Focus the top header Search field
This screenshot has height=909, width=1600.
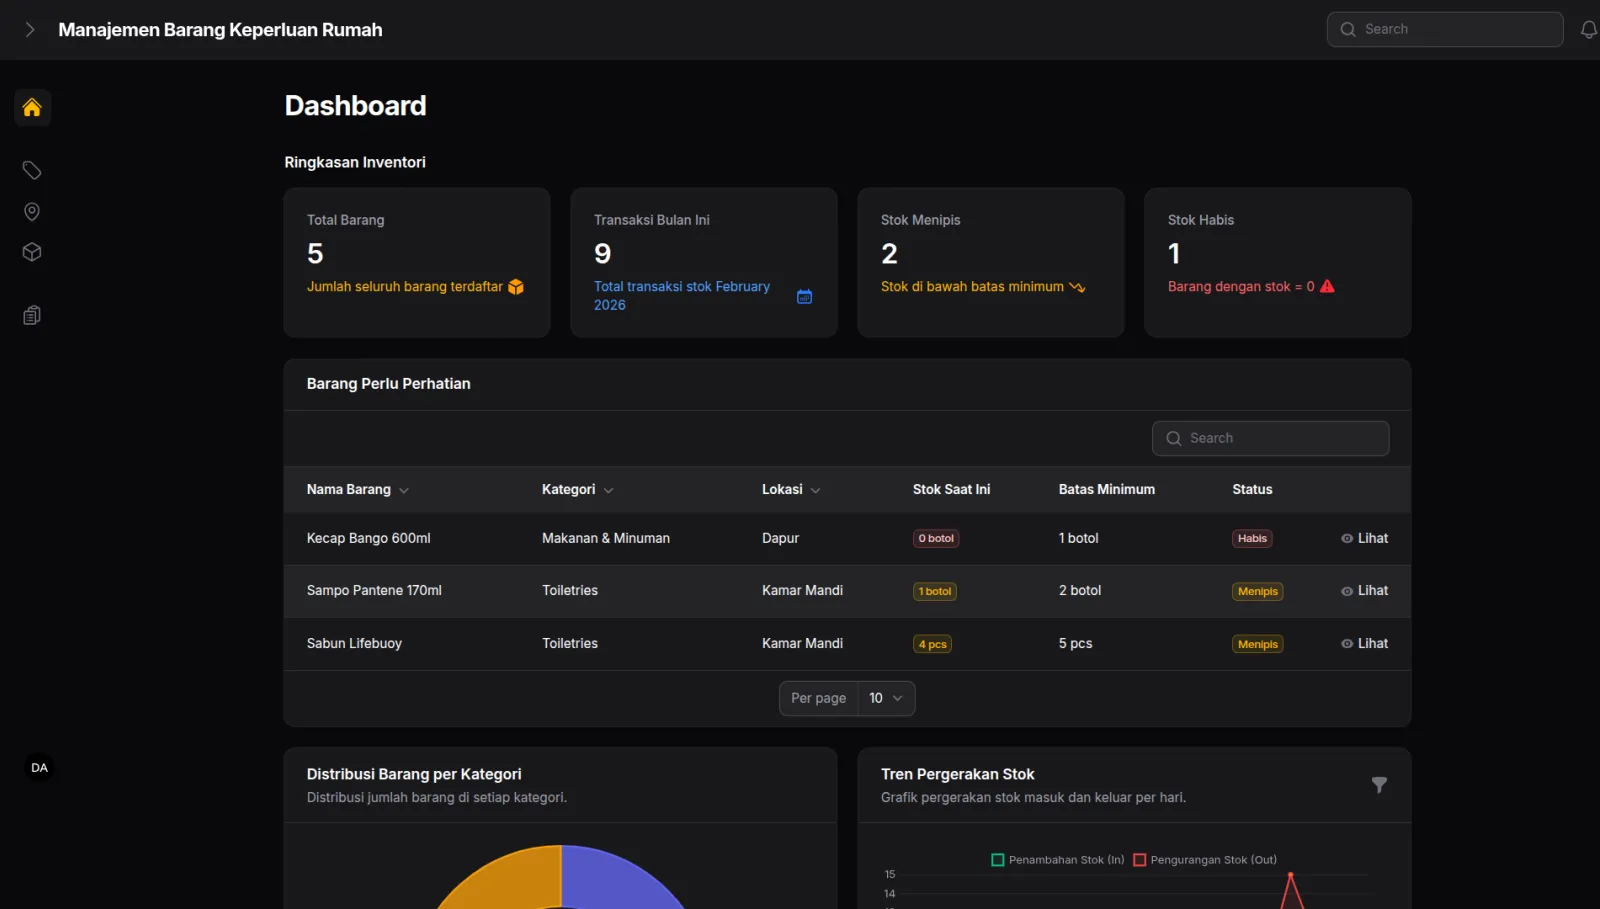(1445, 29)
